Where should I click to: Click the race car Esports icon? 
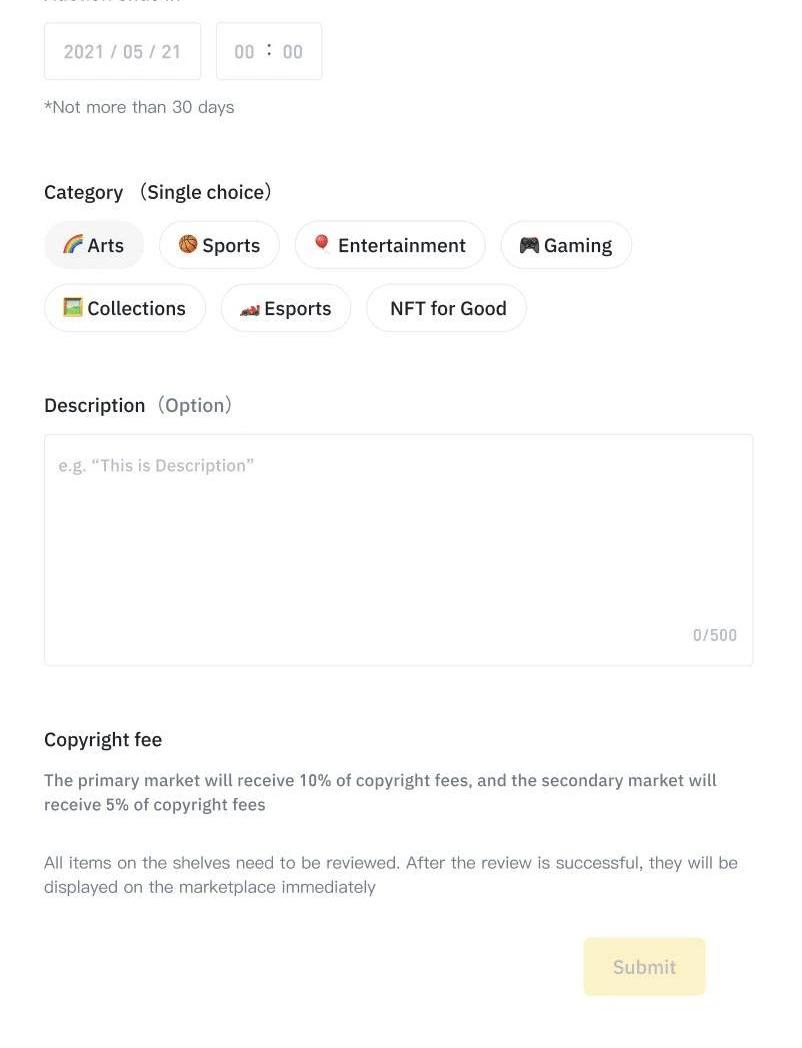pos(250,309)
